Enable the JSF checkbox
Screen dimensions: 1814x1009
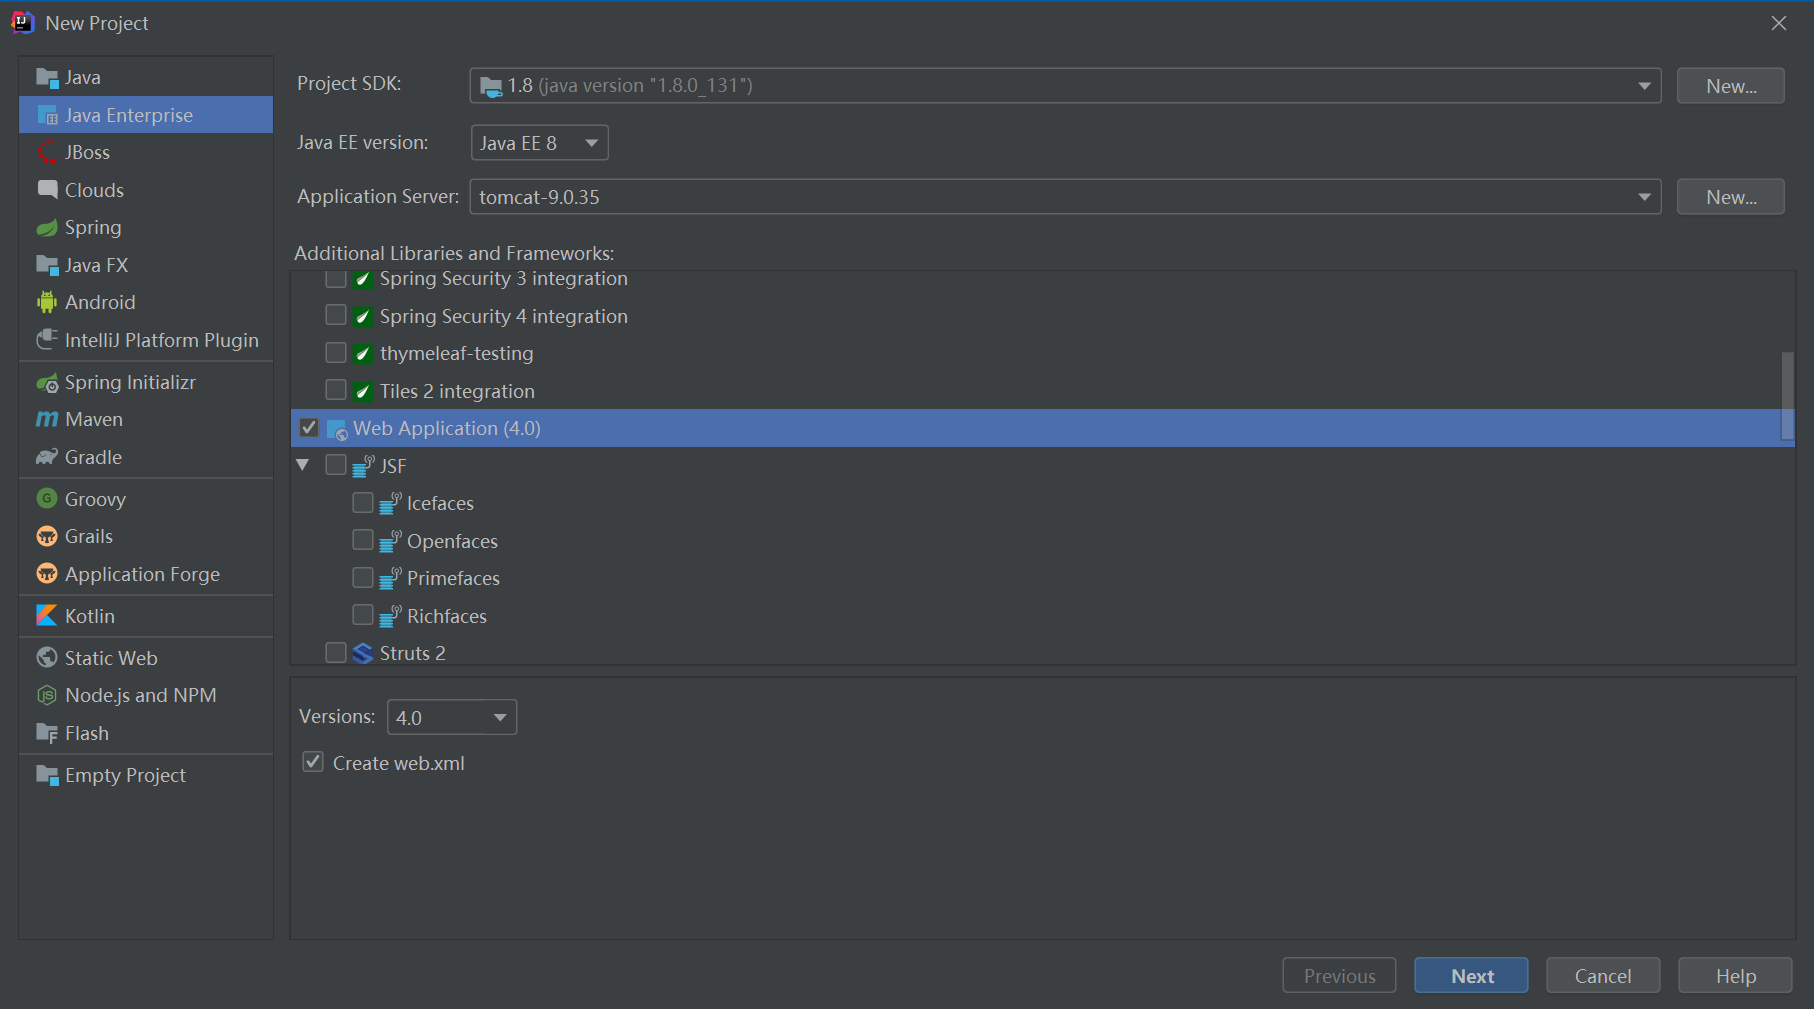pyautogui.click(x=336, y=465)
